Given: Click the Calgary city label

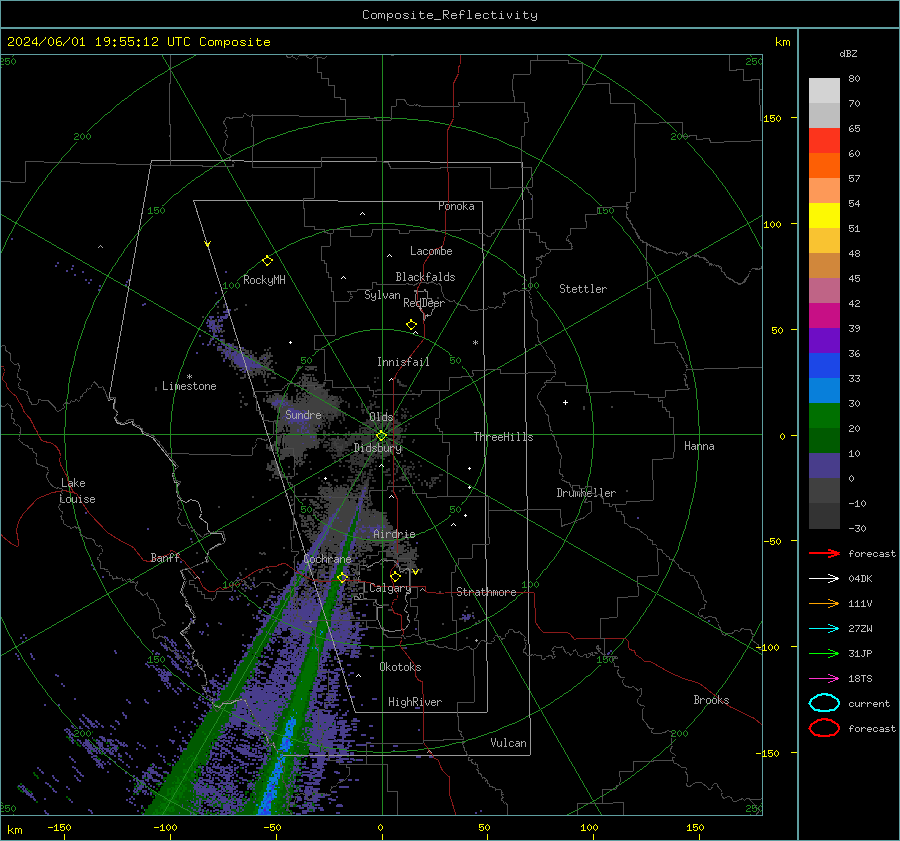Looking at the screenshot, I should 390,588.
